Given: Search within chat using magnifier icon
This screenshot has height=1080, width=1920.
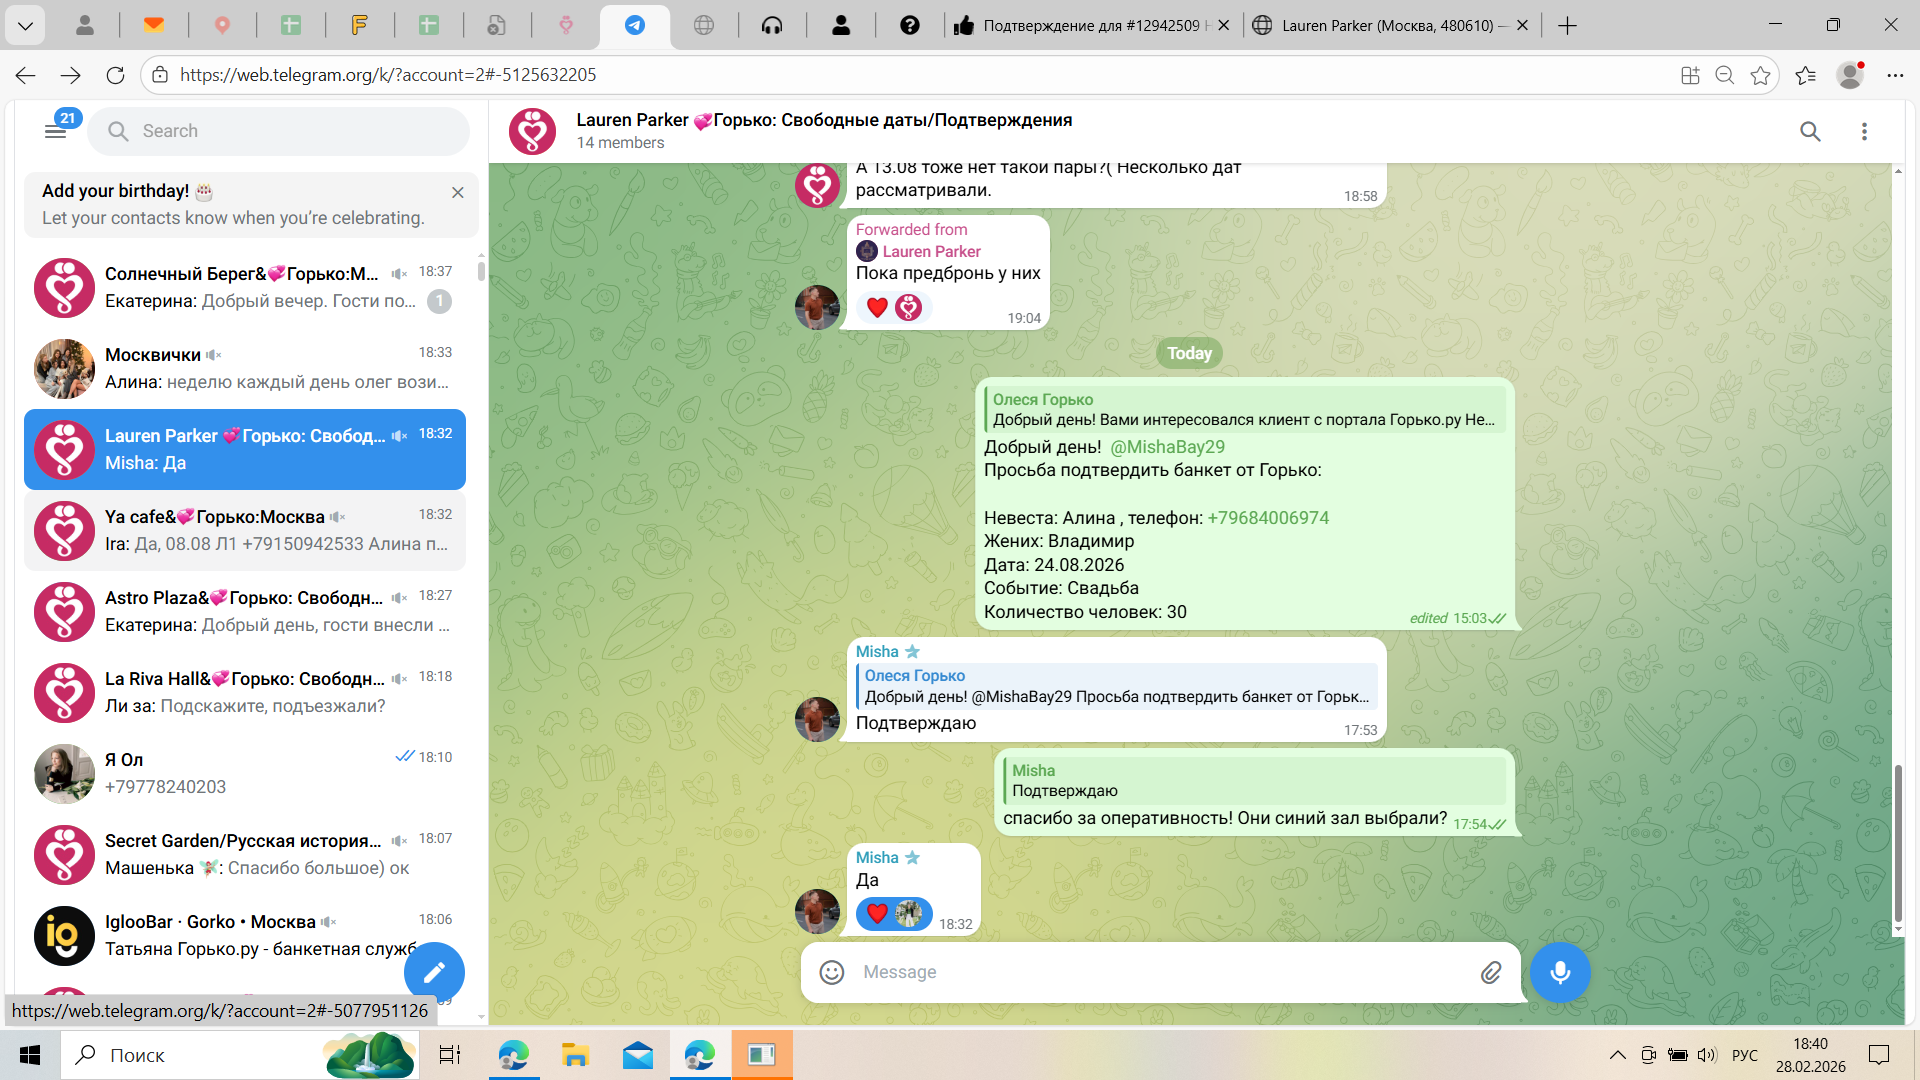Looking at the screenshot, I should (1810, 132).
